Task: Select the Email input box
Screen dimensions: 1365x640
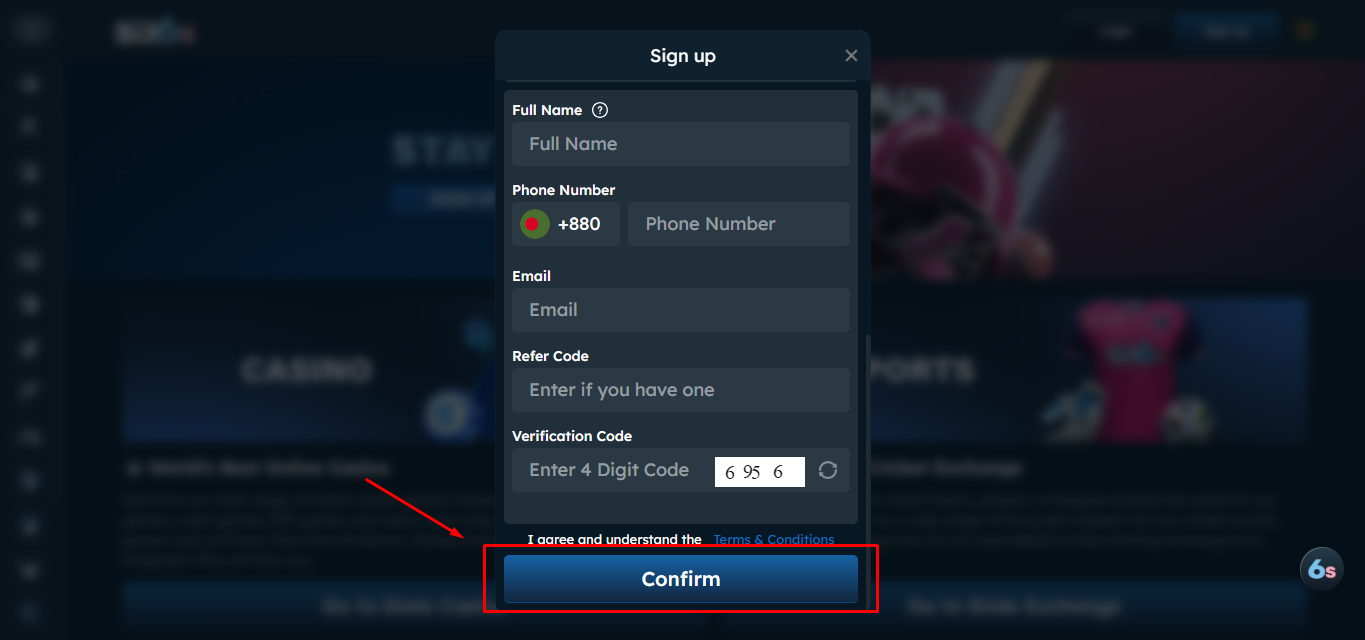Action: (681, 310)
